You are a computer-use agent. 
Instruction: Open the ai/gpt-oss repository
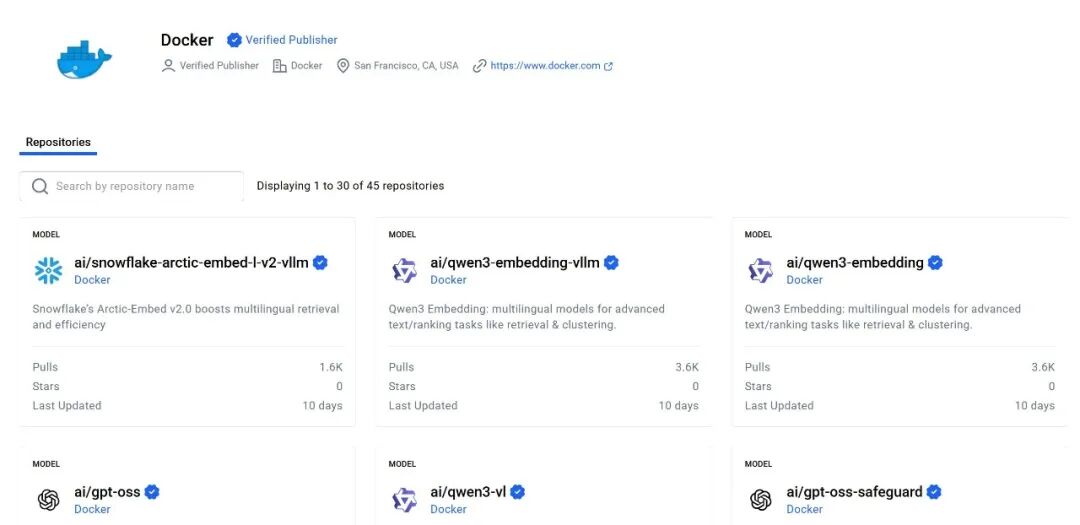(107, 492)
